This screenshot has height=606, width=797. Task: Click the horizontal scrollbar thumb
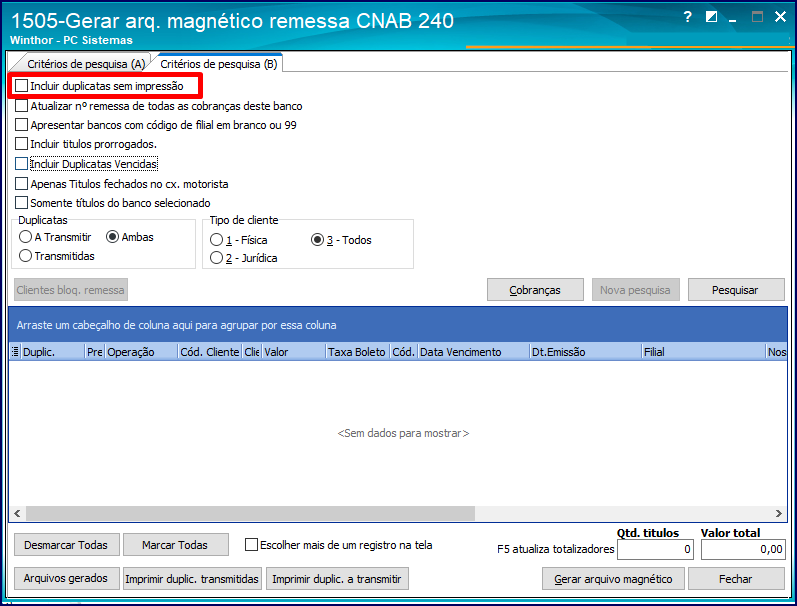tap(250, 513)
